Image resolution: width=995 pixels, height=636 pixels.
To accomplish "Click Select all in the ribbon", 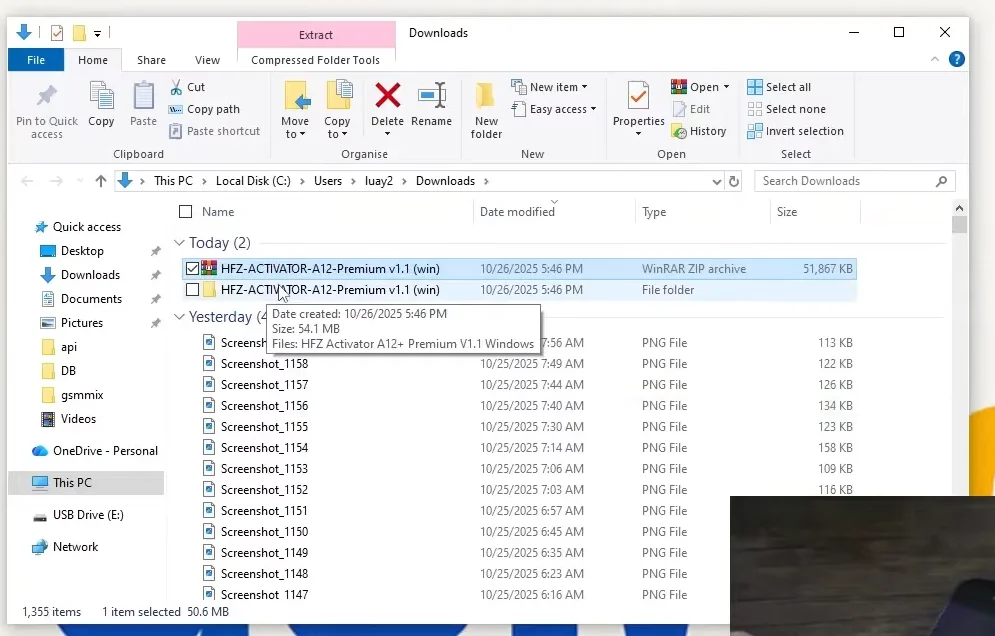I will pos(779,87).
